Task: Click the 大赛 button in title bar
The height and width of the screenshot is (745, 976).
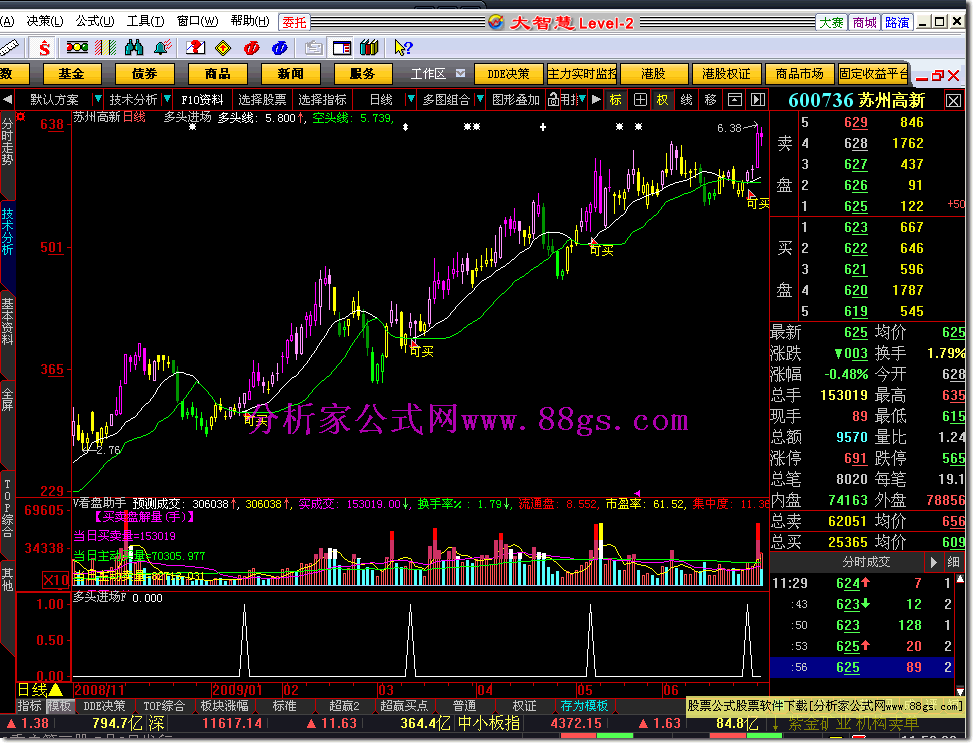Action: tap(830, 22)
